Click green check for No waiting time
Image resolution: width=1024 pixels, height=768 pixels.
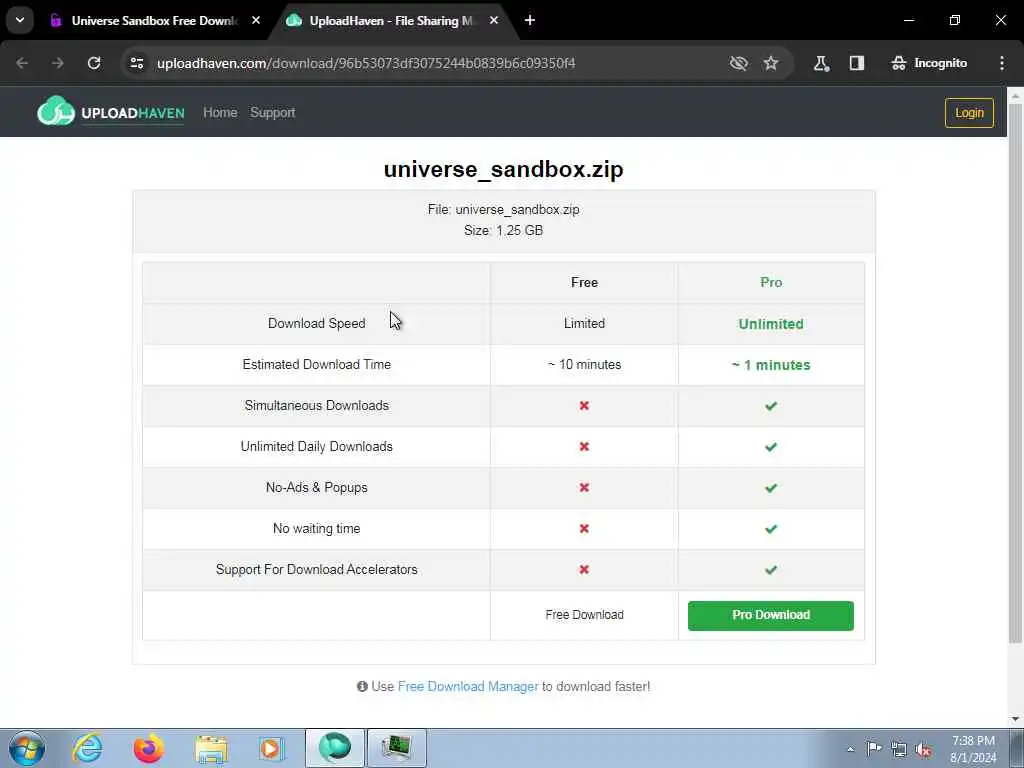point(771,529)
